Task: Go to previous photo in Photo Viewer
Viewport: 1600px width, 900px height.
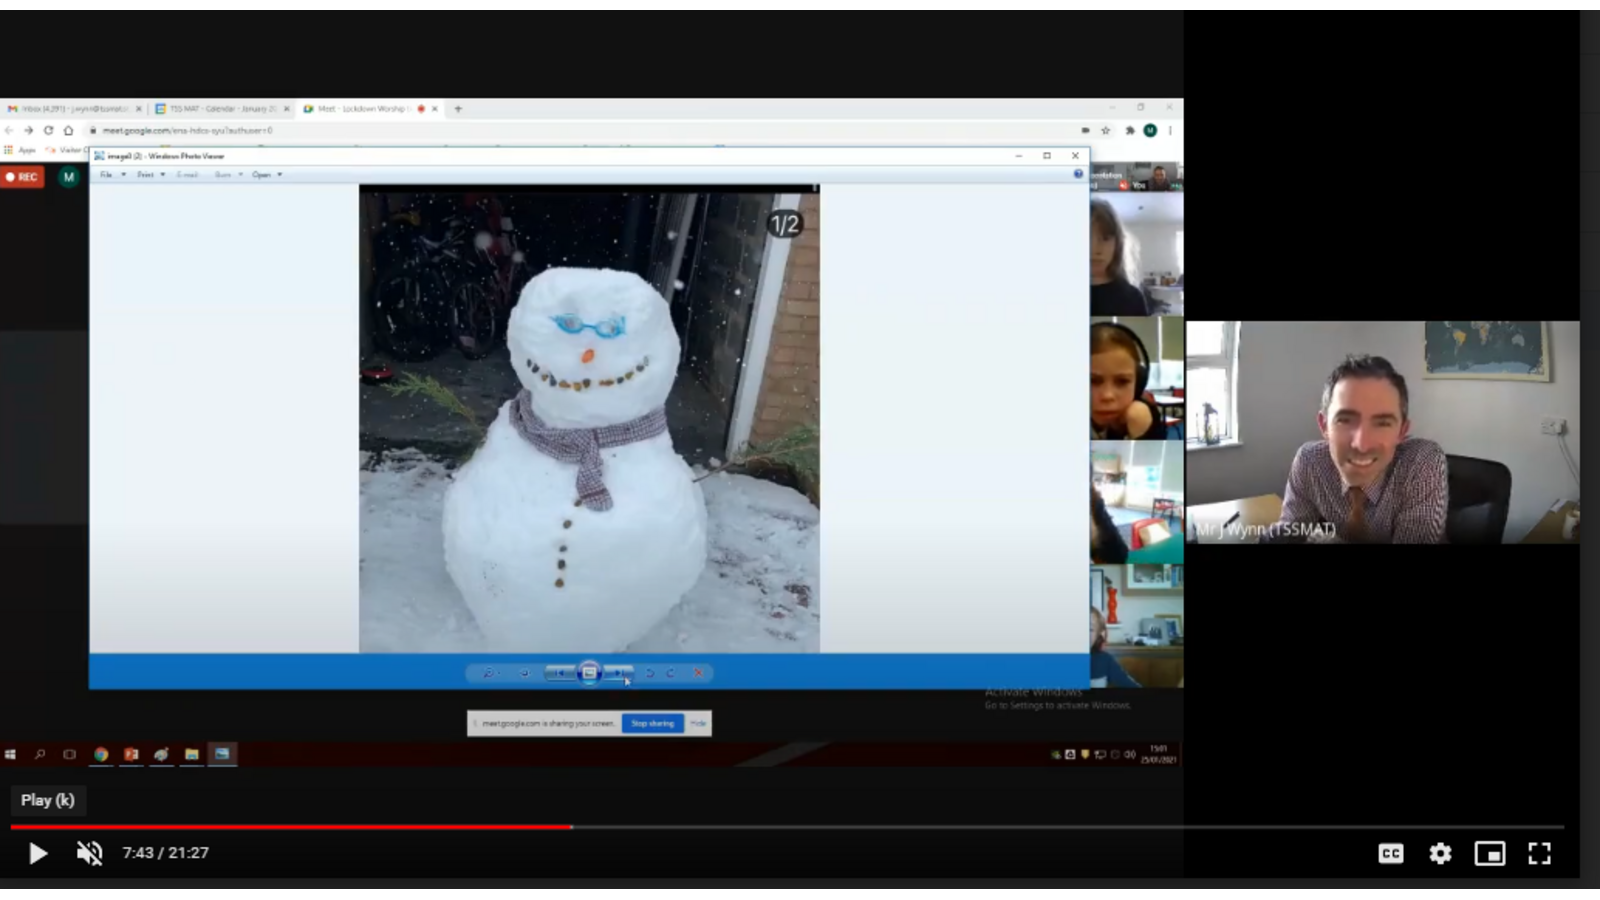Action: [559, 673]
